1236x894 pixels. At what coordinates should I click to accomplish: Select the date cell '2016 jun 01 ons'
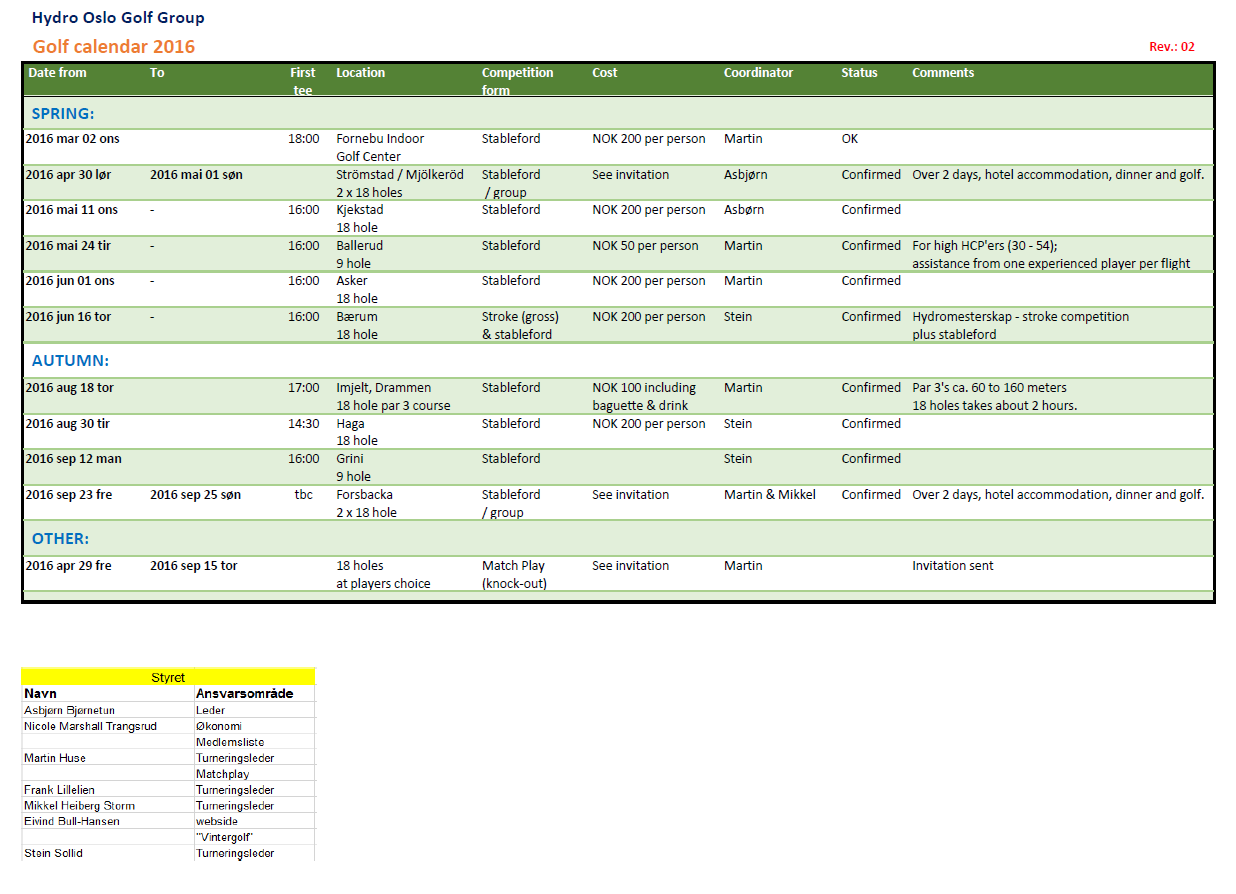pyautogui.click(x=70, y=281)
